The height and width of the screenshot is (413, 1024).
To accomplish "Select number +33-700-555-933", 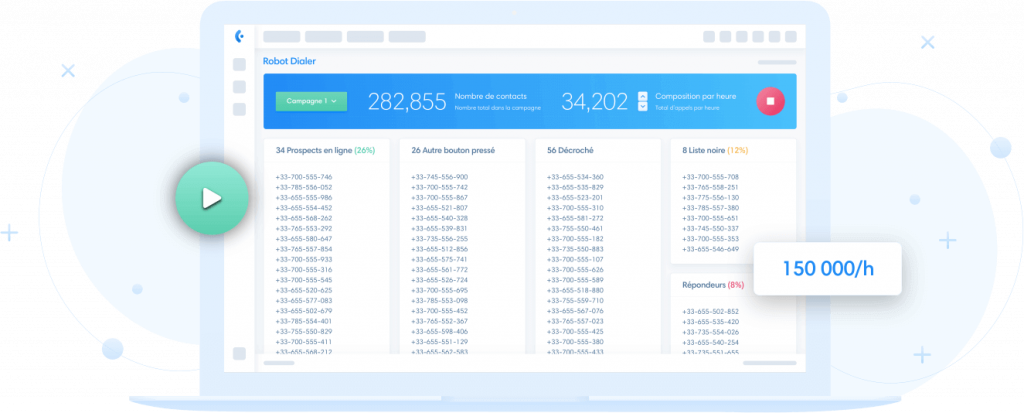I will click(304, 259).
